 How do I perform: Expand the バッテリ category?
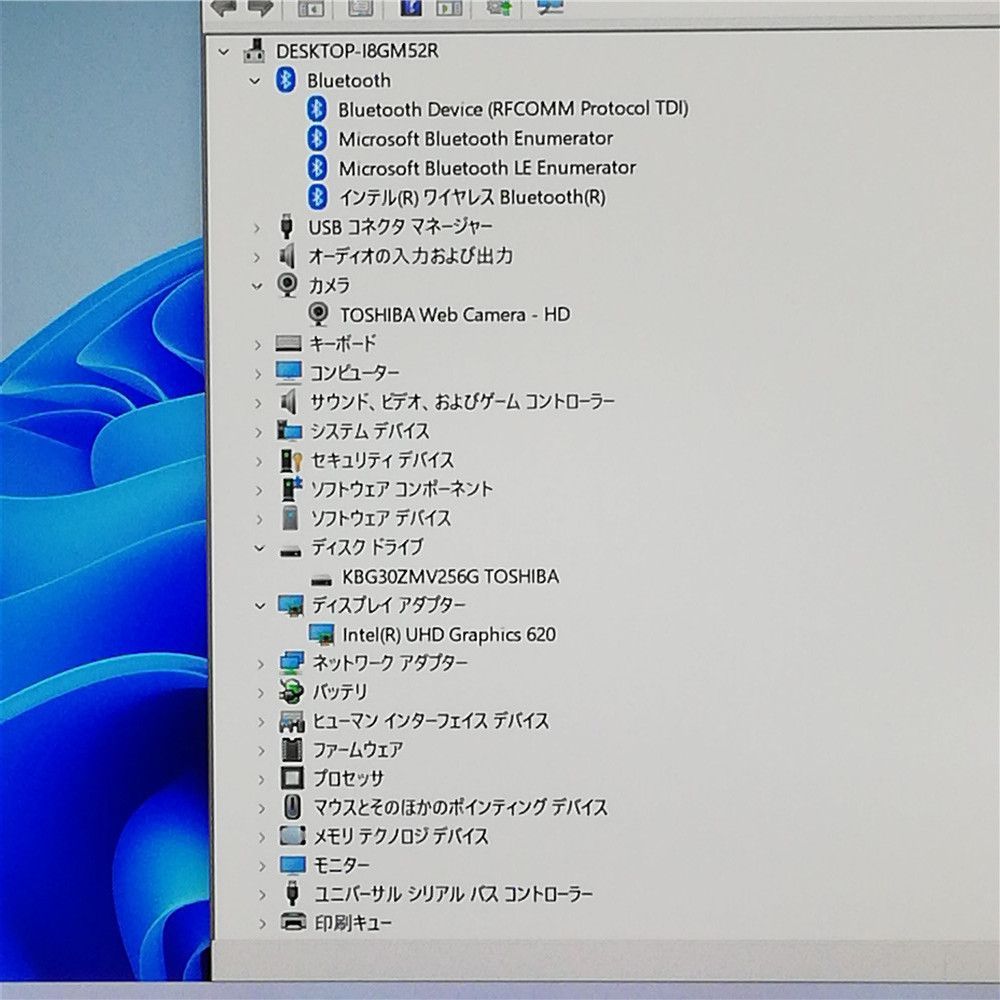click(260, 693)
